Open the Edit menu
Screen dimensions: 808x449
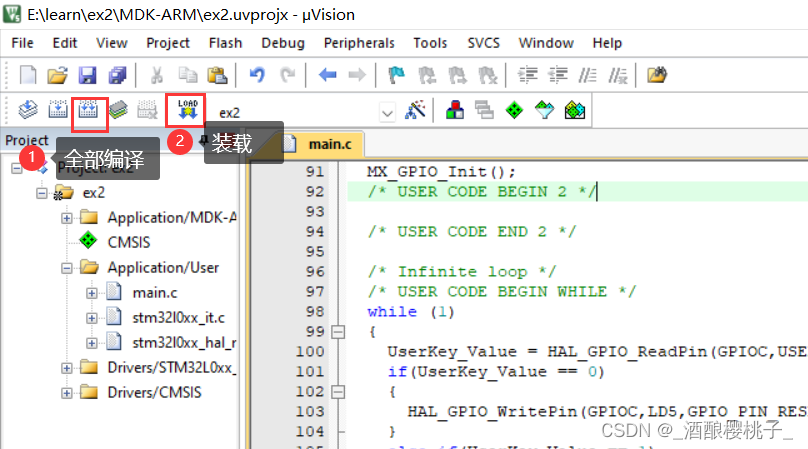point(64,43)
